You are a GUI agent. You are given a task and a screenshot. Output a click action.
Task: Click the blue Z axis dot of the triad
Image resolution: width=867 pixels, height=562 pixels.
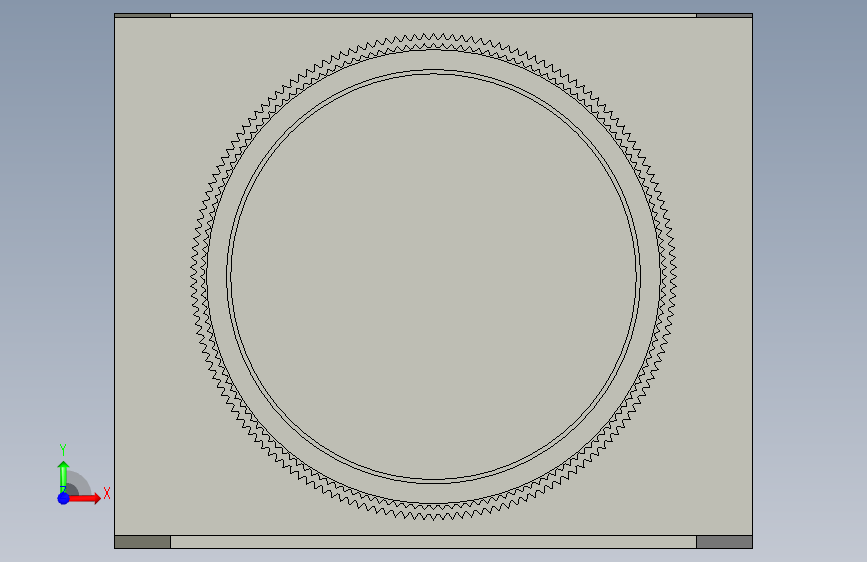pos(63,498)
